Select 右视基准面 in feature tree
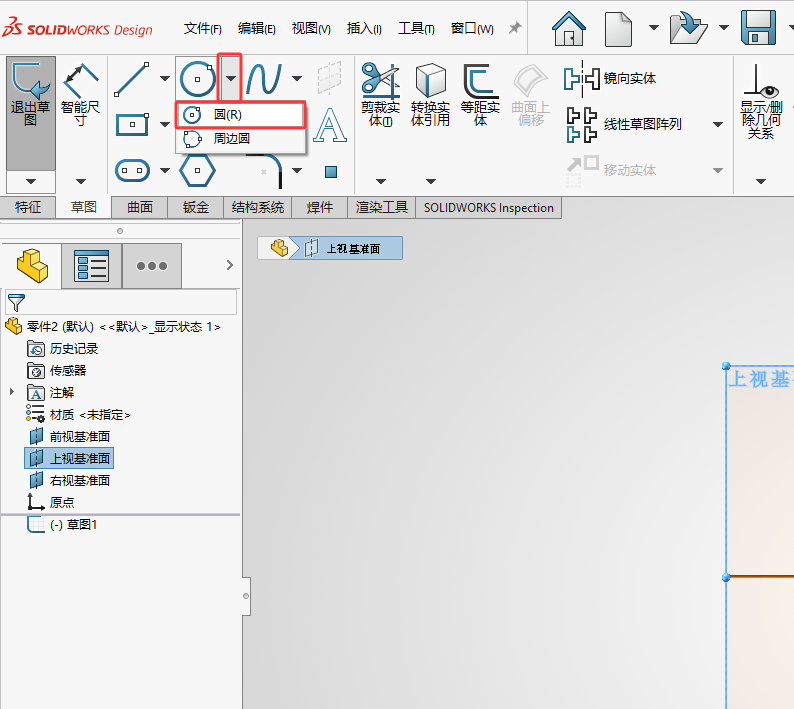This screenshot has height=709, width=794. click(69, 481)
